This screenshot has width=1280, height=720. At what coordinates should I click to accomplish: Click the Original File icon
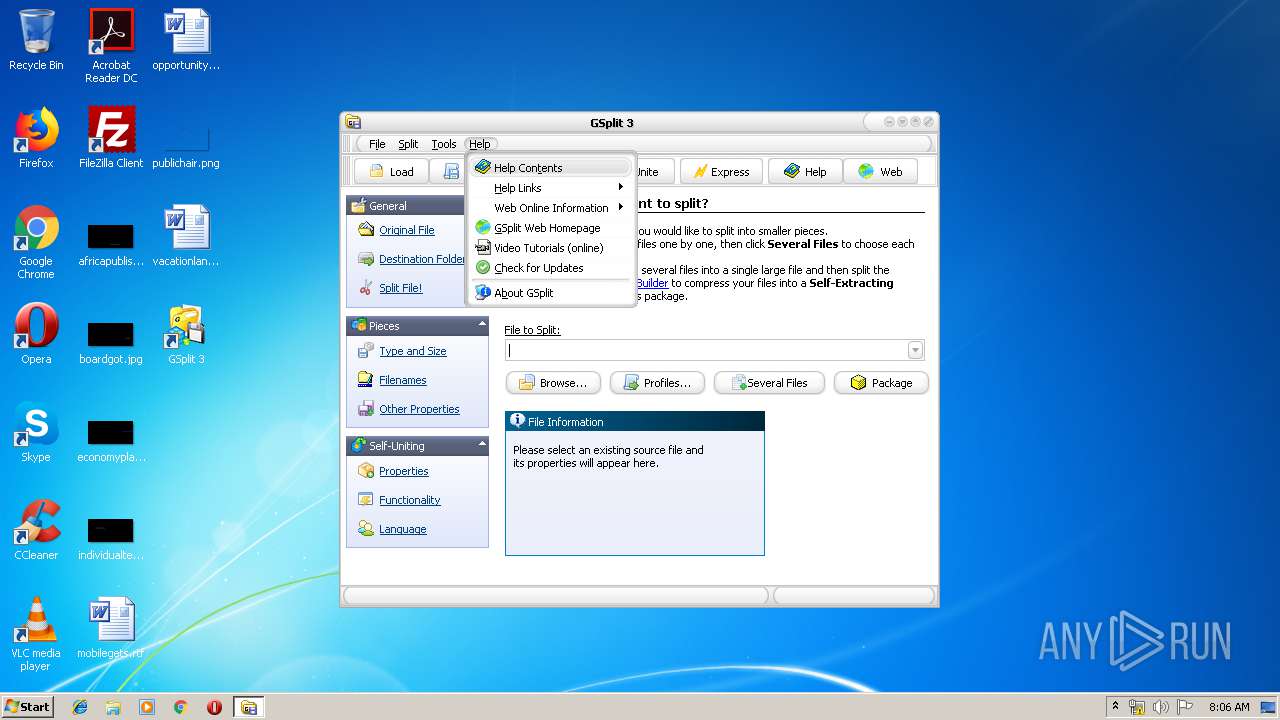pos(365,230)
